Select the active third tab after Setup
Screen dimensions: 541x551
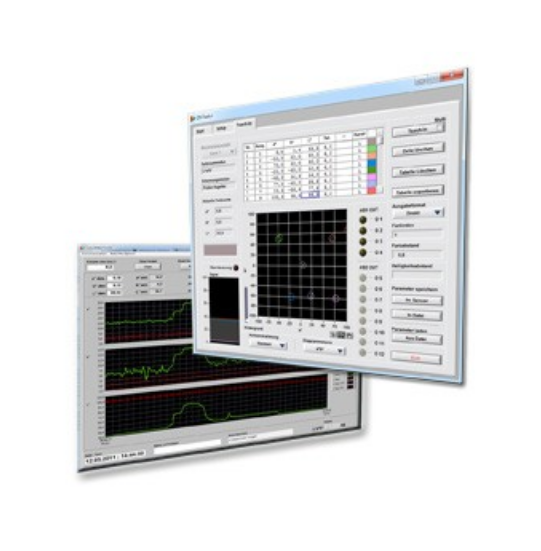(245, 124)
